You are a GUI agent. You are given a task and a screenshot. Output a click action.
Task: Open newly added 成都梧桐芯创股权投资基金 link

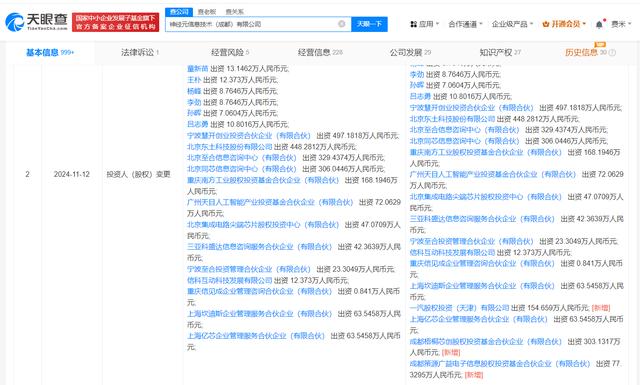coord(486,341)
